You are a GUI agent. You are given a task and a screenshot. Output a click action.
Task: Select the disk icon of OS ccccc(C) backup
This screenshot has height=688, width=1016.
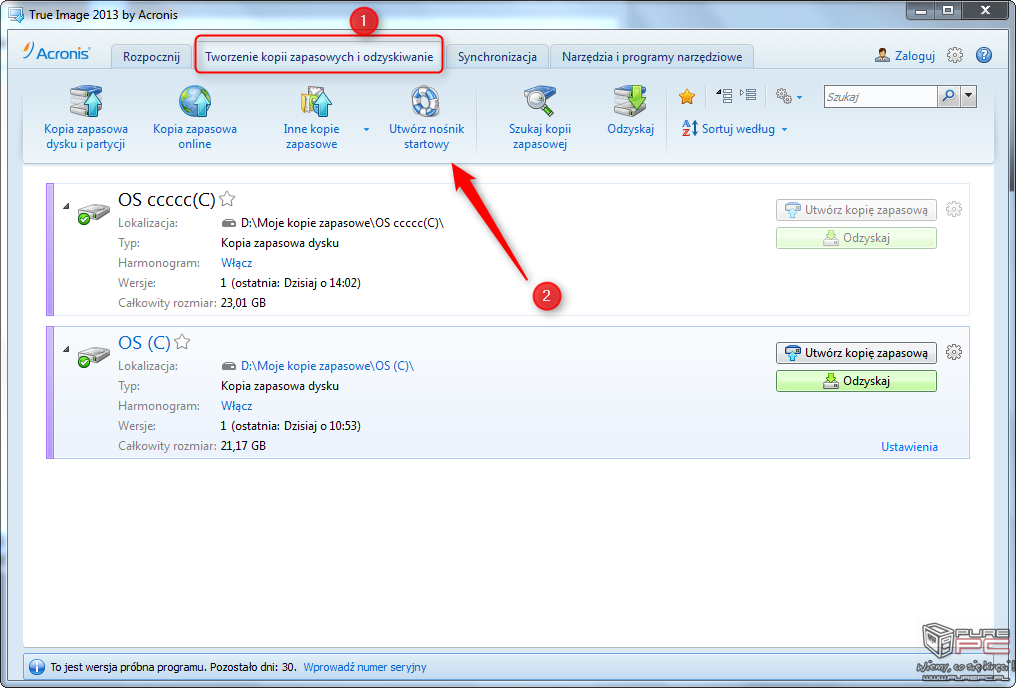[x=93, y=213]
